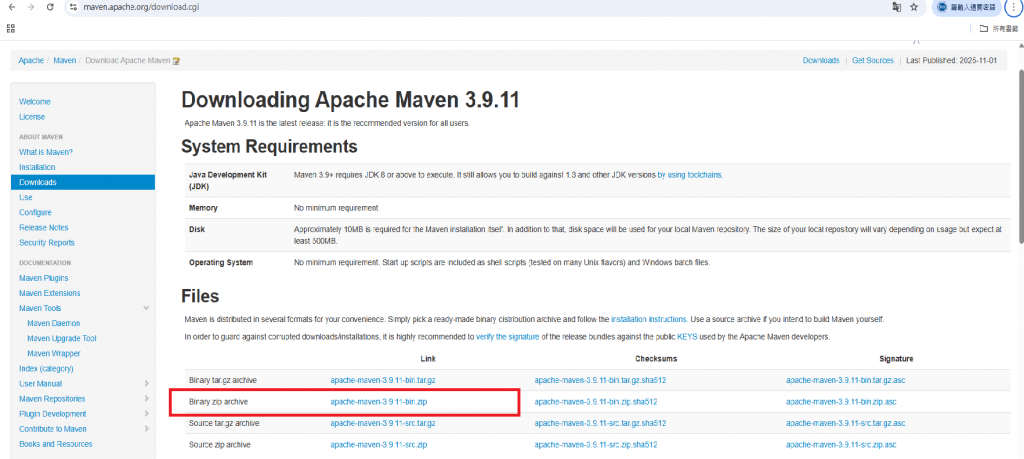Open apache-maven-3.9.11-bin.zip.sha512 checksum
The width and height of the screenshot is (1024, 459).
coord(596,402)
